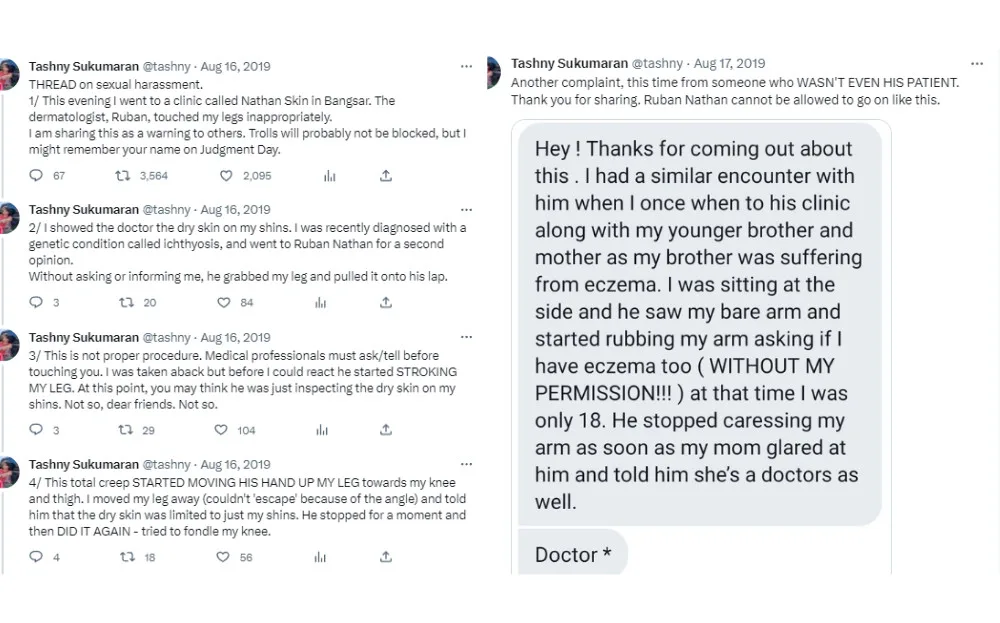Like the fourth tweet with 56 likes
1000x623 pixels.
click(226, 557)
